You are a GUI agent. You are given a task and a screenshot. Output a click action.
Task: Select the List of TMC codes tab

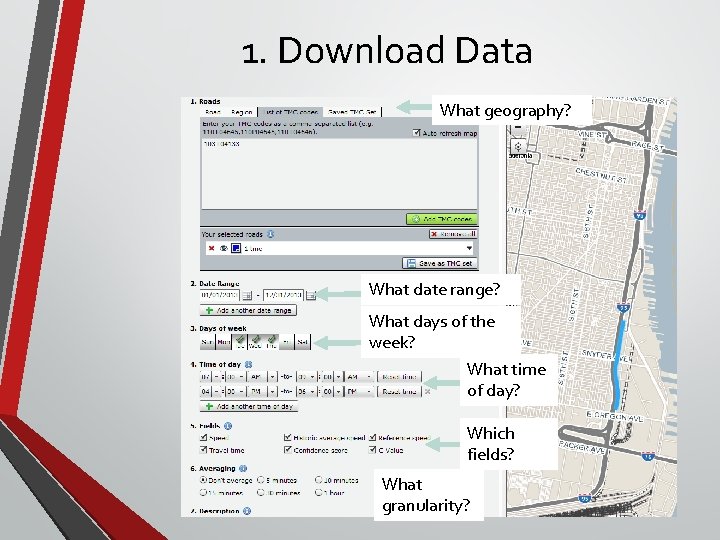coord(291,112)
